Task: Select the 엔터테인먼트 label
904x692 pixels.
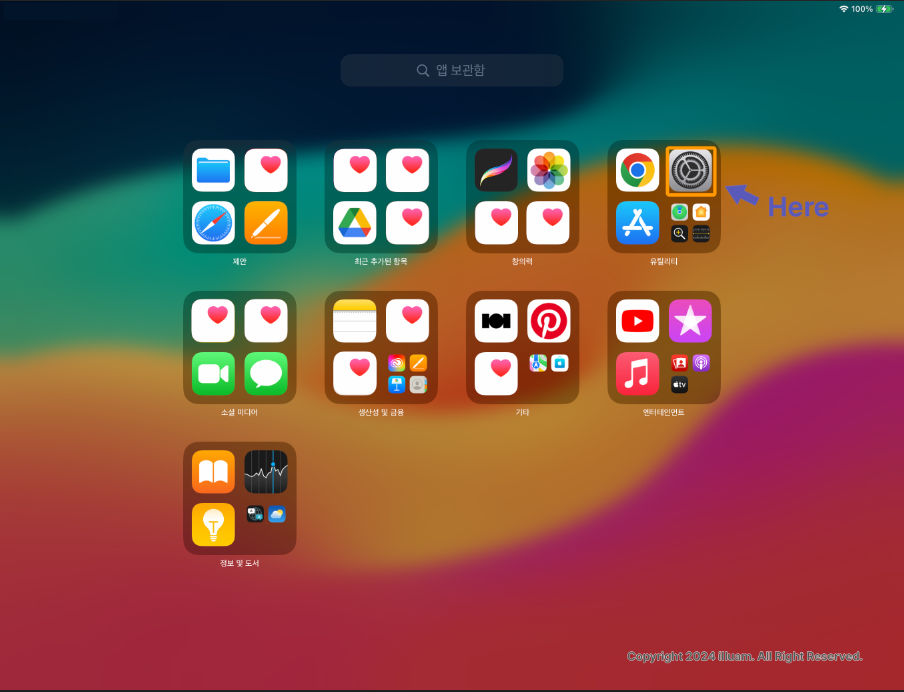Action: coord(664,412)
